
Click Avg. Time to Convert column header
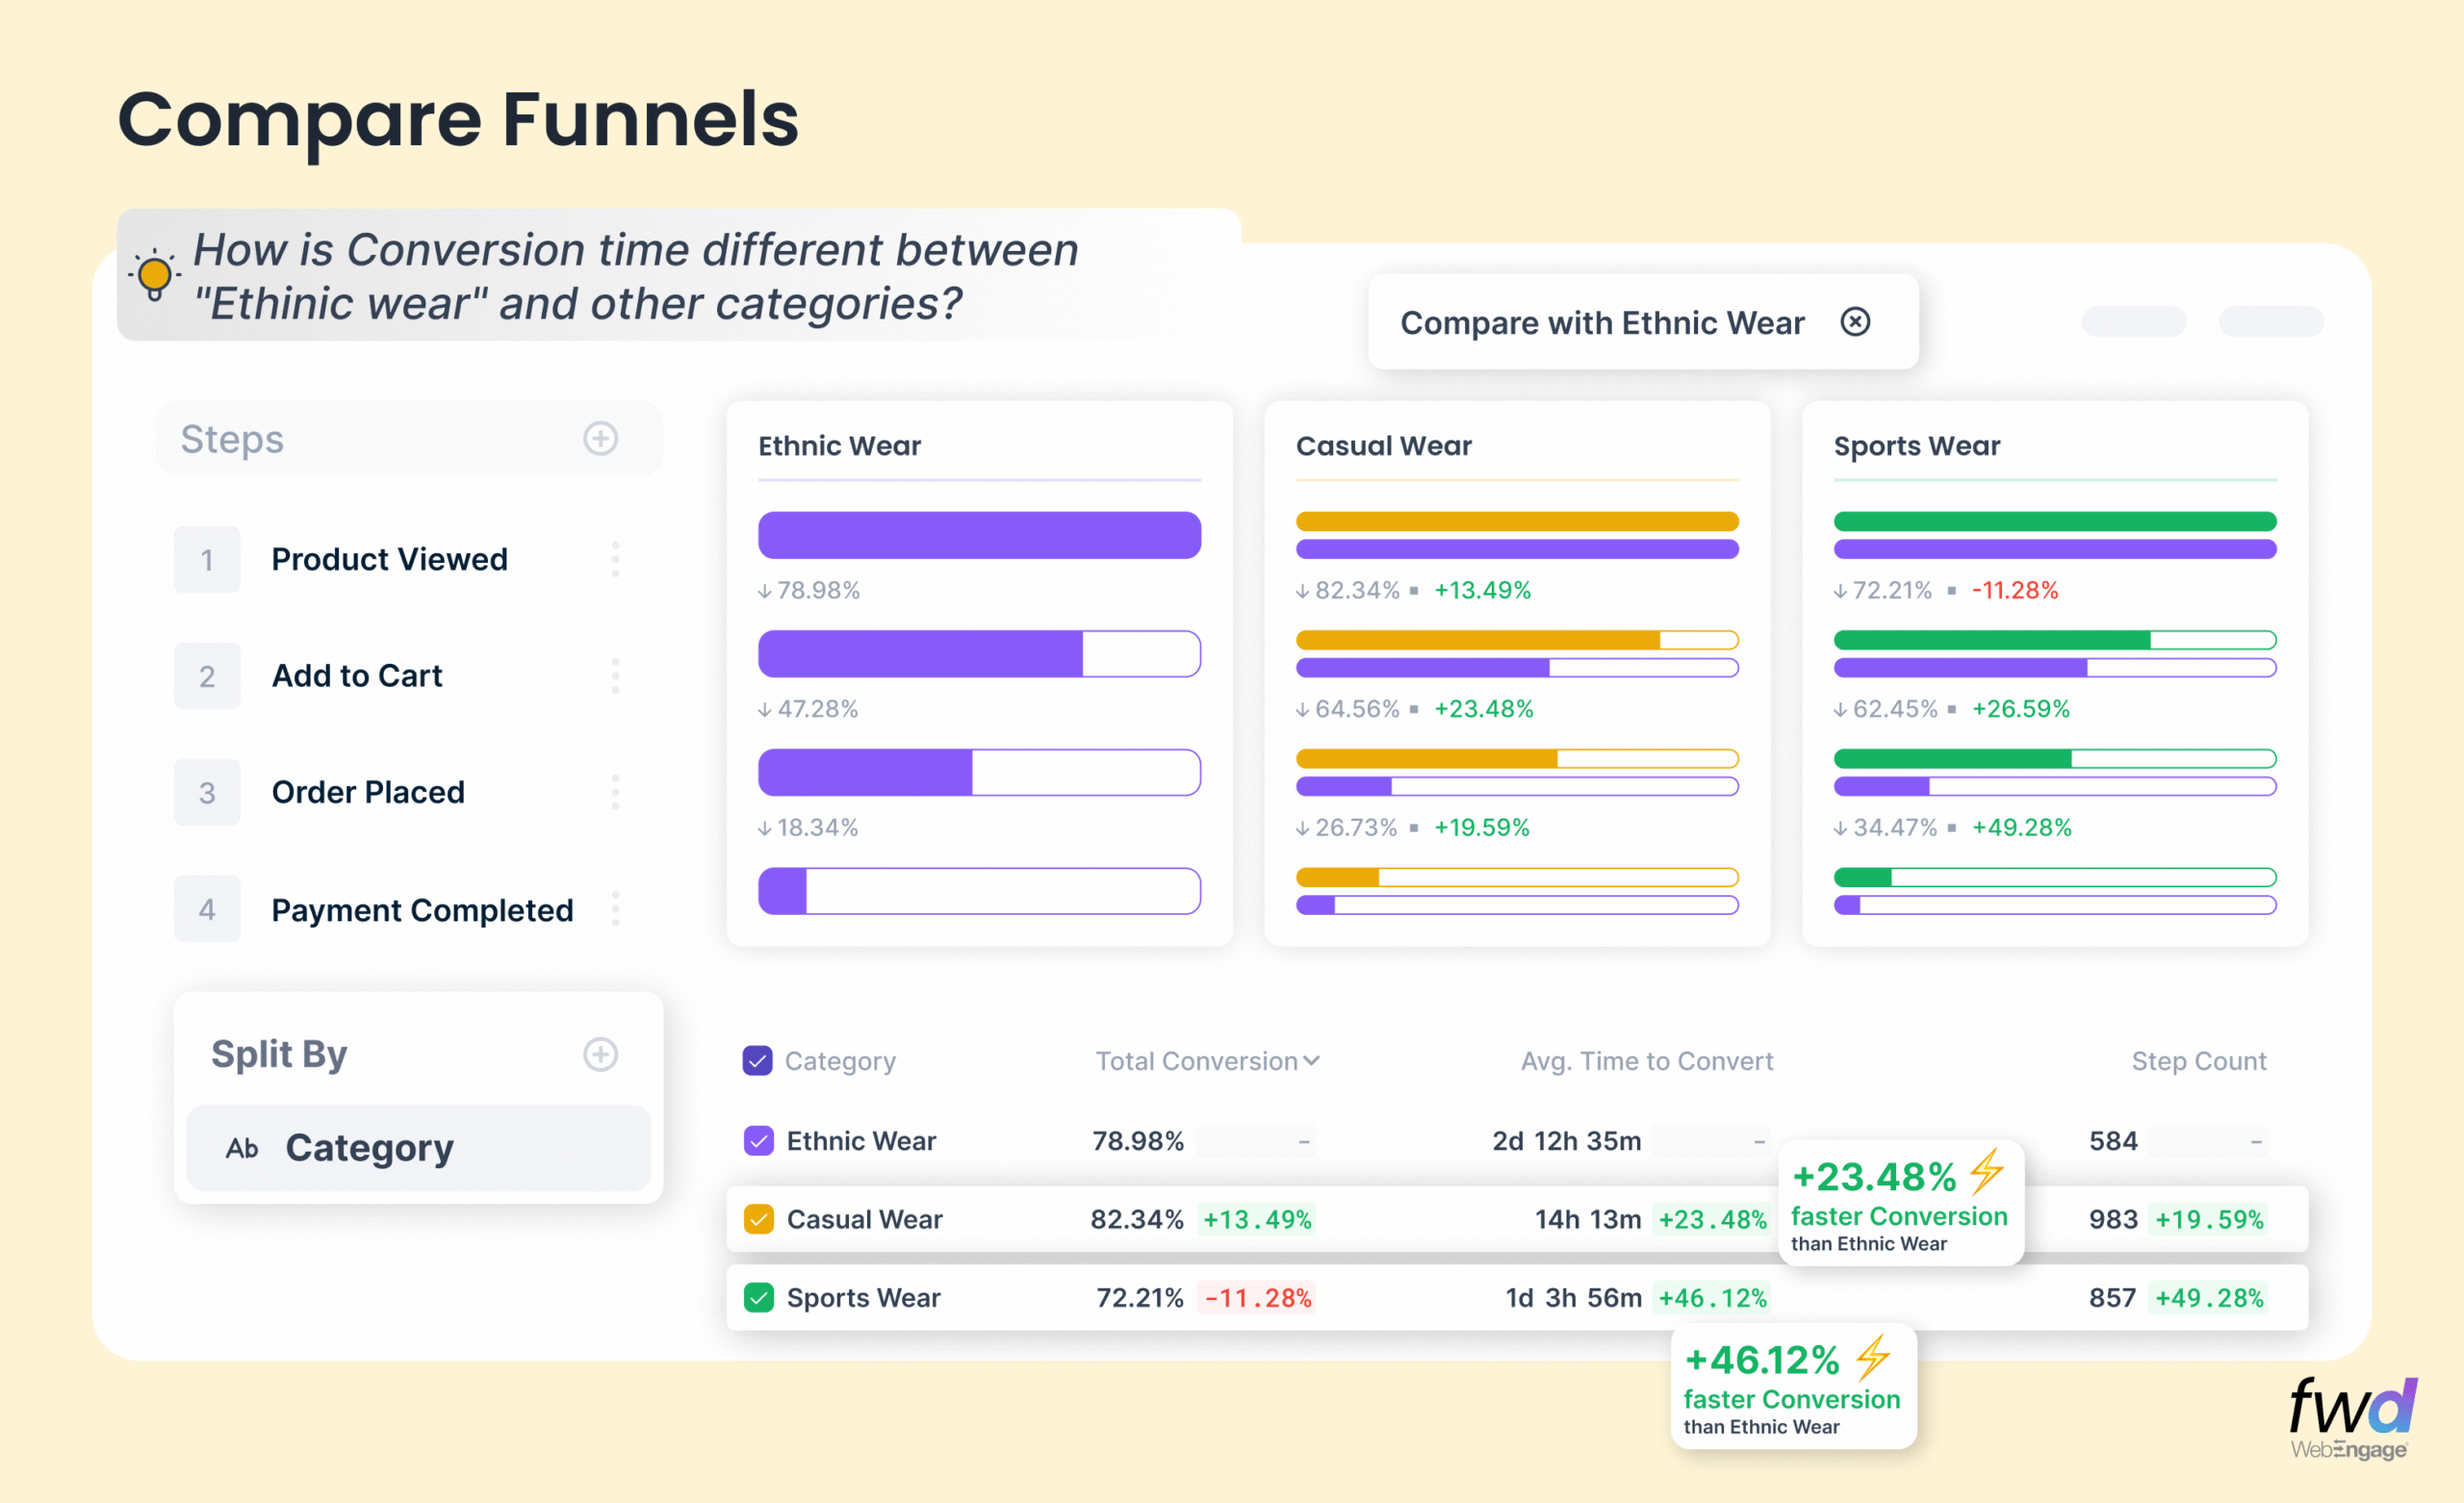(x=1646, y=1060)
